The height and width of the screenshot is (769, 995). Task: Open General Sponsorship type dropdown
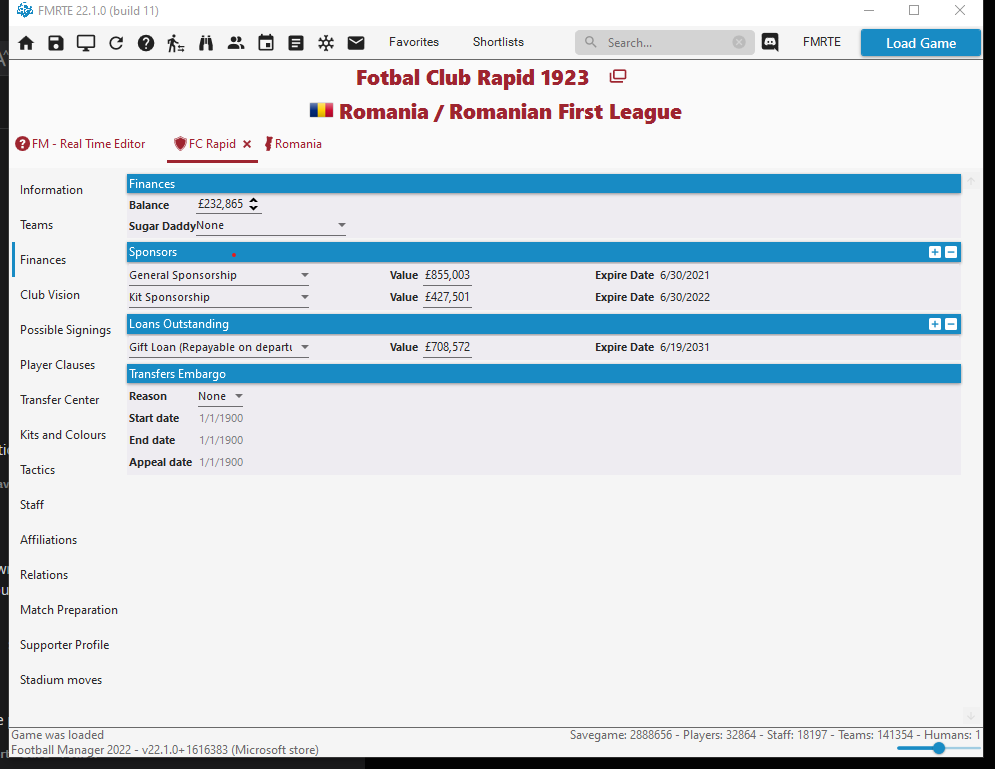click(x=219, y=275)
